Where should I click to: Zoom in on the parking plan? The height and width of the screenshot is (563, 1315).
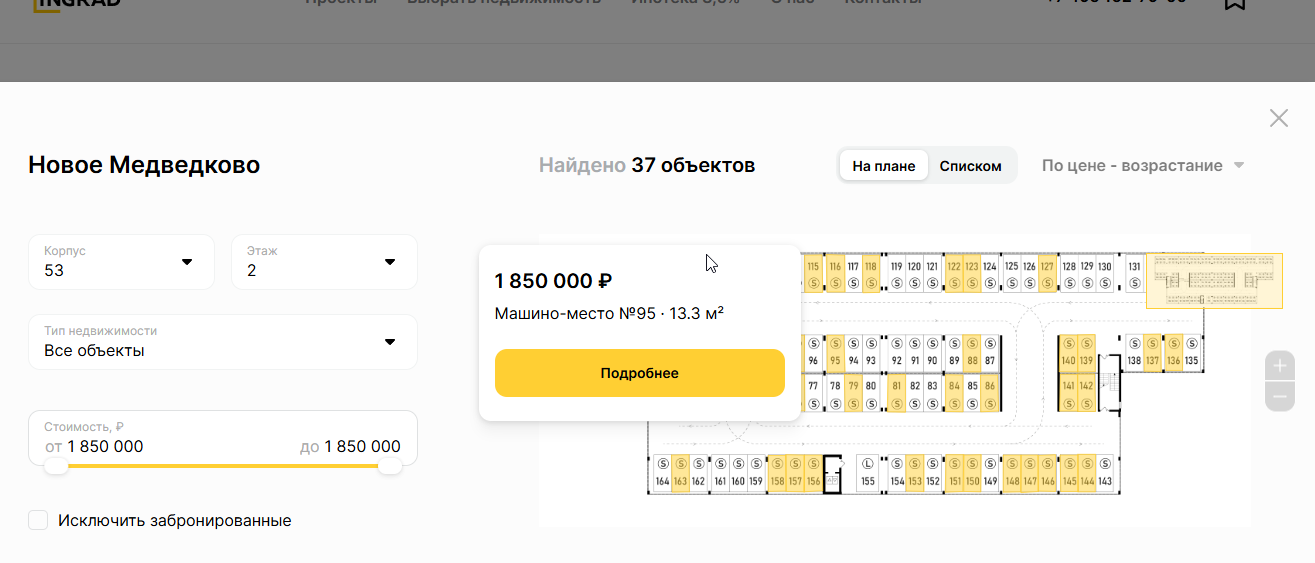tap(1280, 366)
